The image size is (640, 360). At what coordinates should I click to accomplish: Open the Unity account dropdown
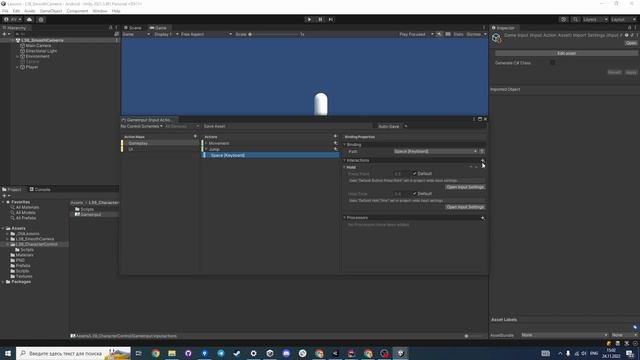(13, 19)
